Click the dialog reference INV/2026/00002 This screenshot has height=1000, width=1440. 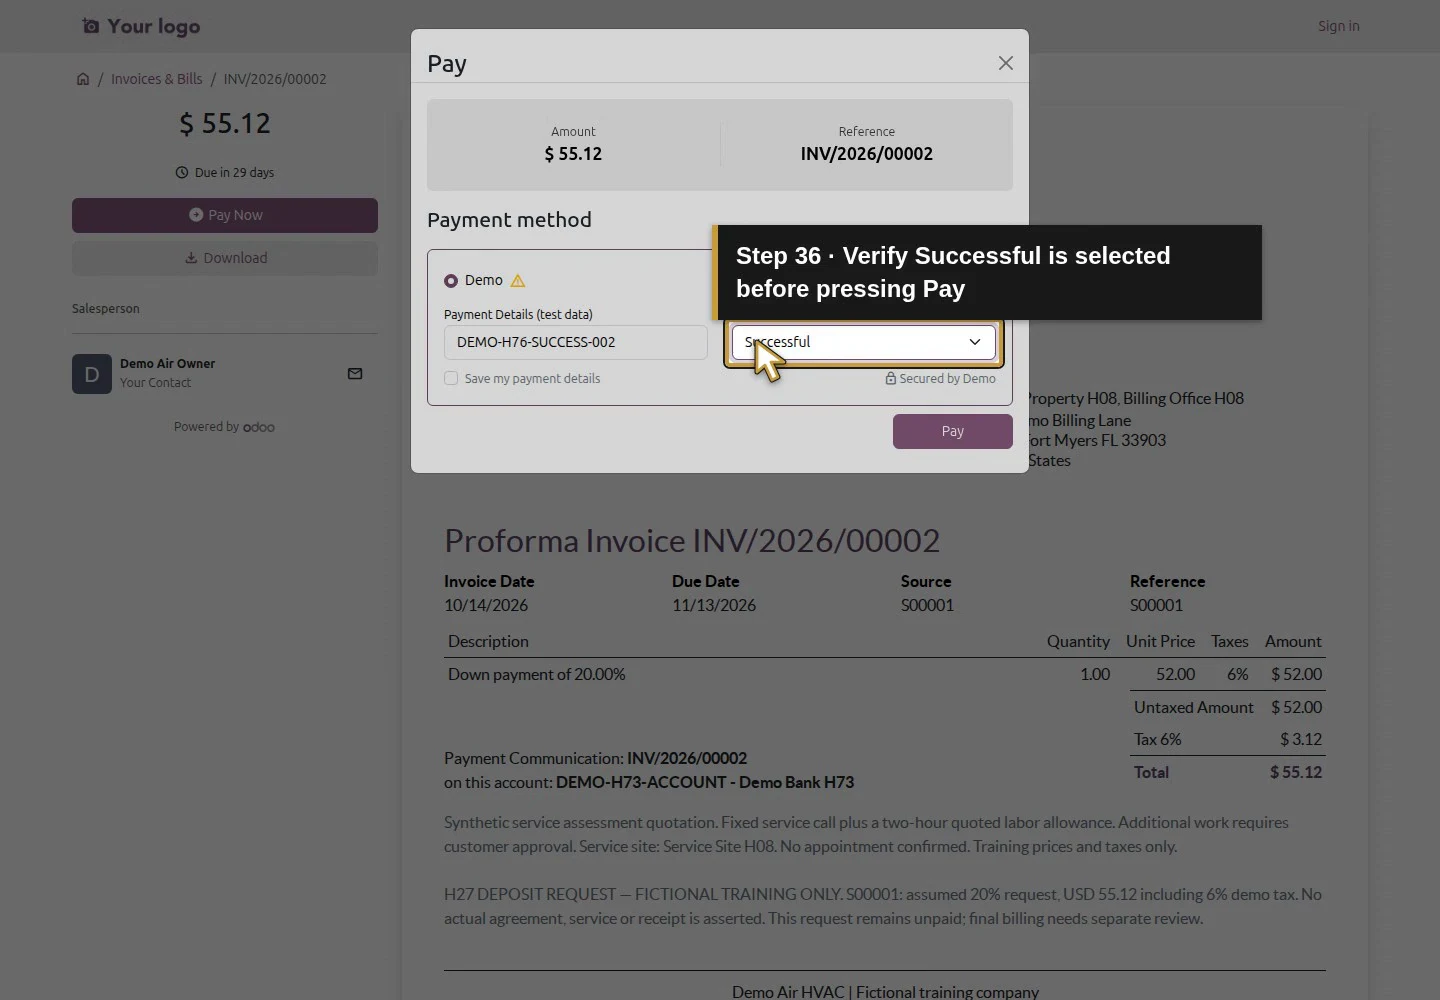(x=867, y=154)
